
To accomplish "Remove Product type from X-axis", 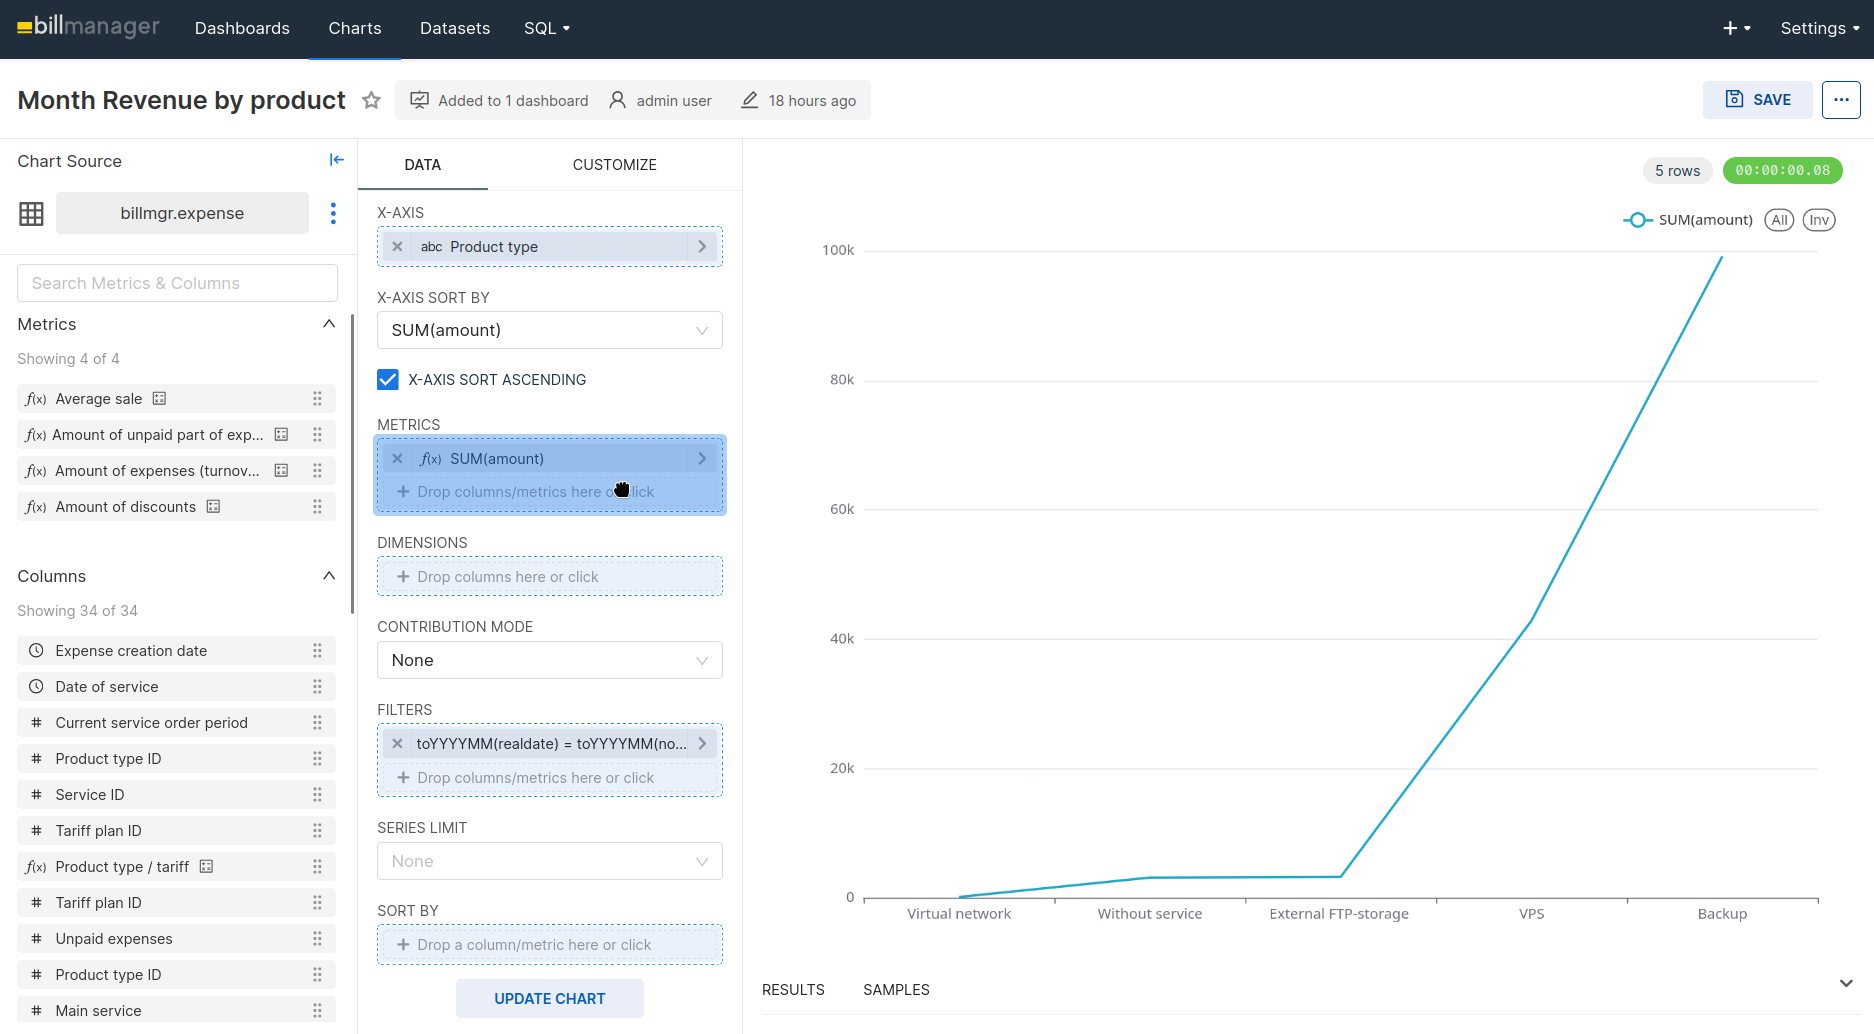I will tap(397, 247).
